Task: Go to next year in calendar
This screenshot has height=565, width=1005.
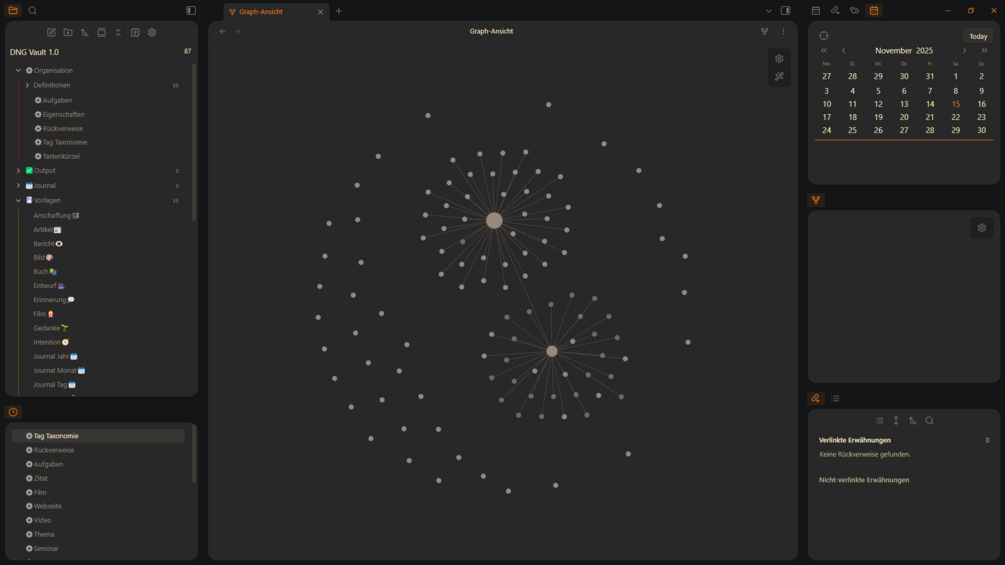Action: 984,51
